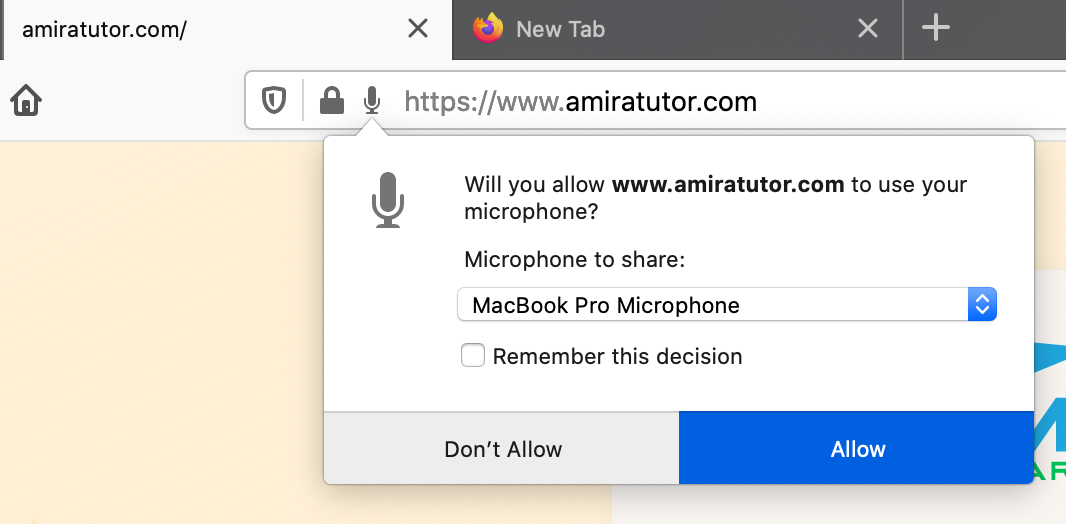Close the New Tab tab
The width and height of the screenshot is (1066, 524).
pyautogui.click(x=867, y=29)
